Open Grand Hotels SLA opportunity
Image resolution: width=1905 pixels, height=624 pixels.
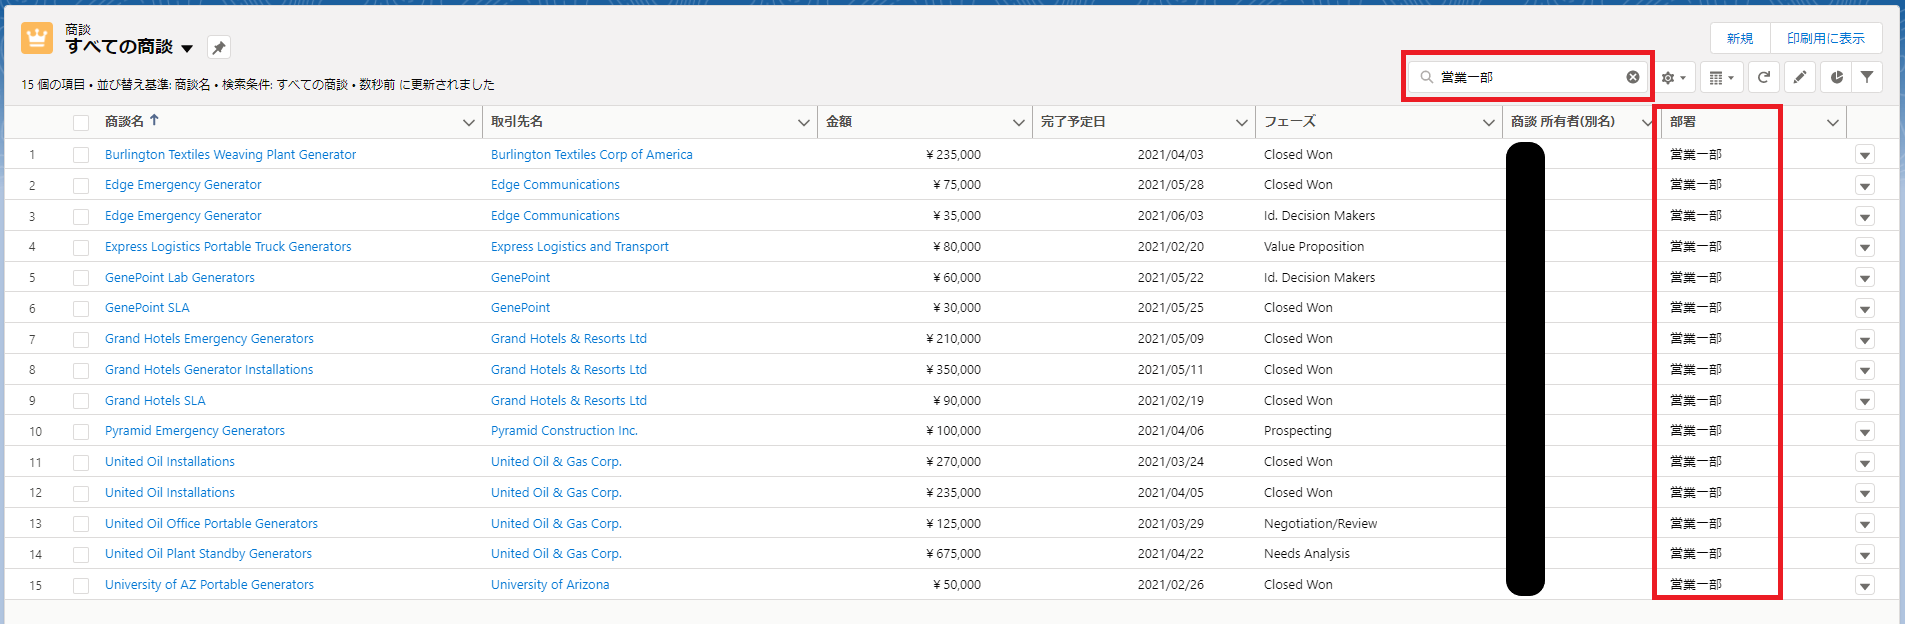[155, 400]
